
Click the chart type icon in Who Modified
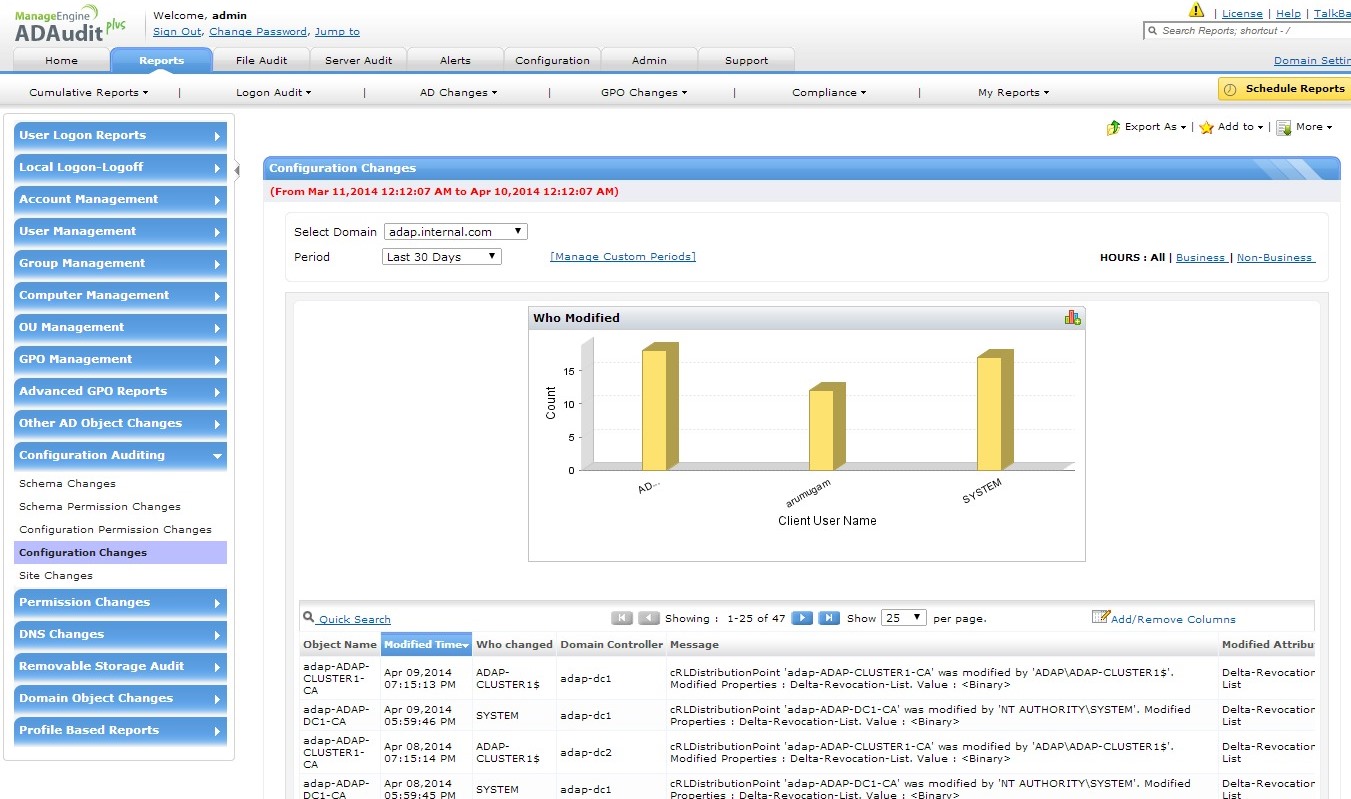pyautogui.click(x=1072, y=317)
